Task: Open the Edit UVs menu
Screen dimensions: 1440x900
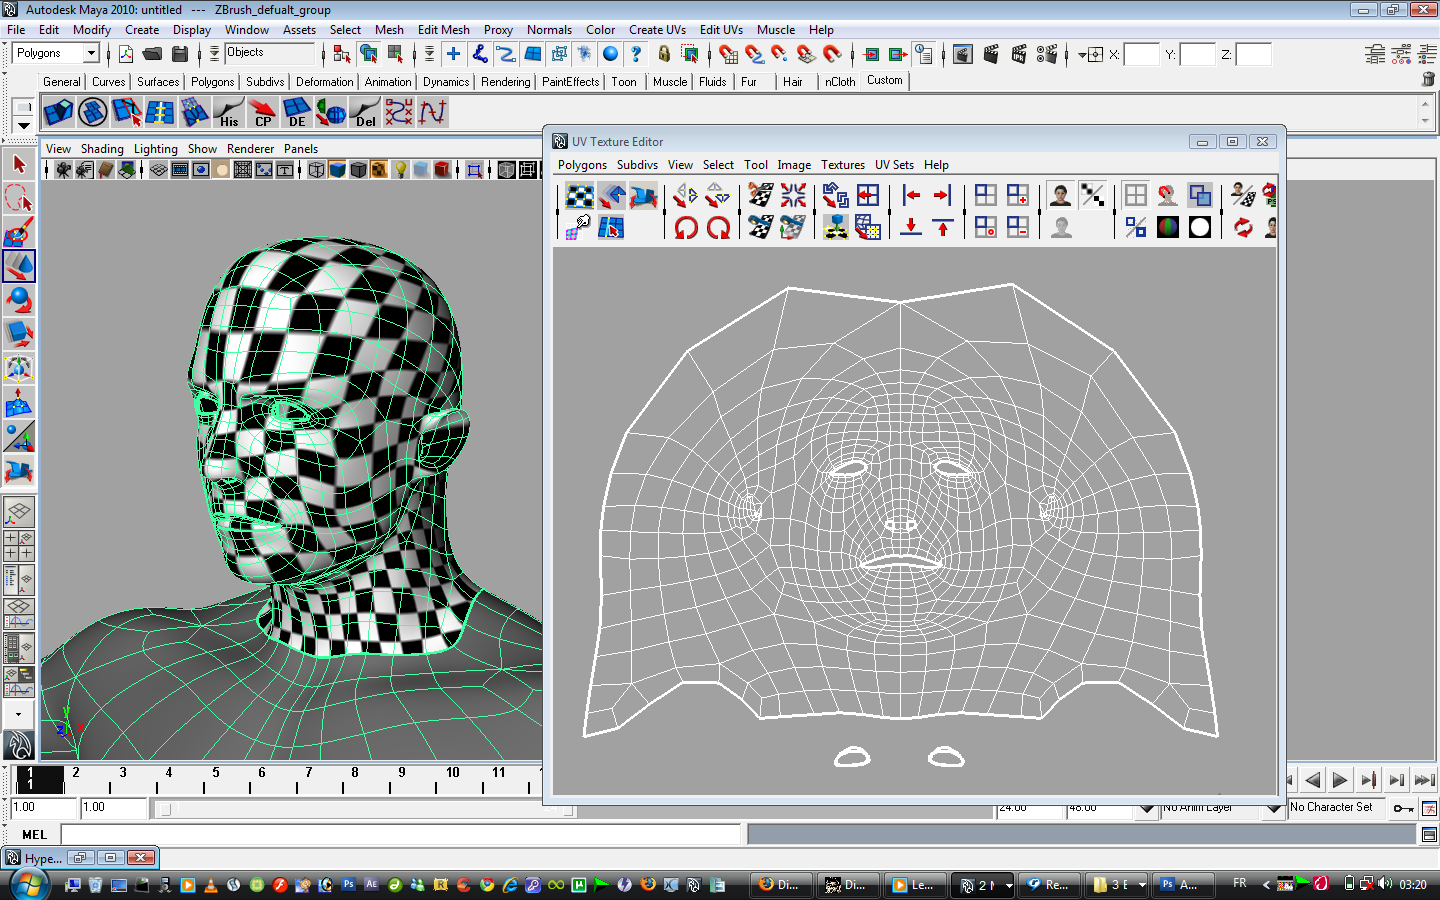Action: [x=721, y=30]
